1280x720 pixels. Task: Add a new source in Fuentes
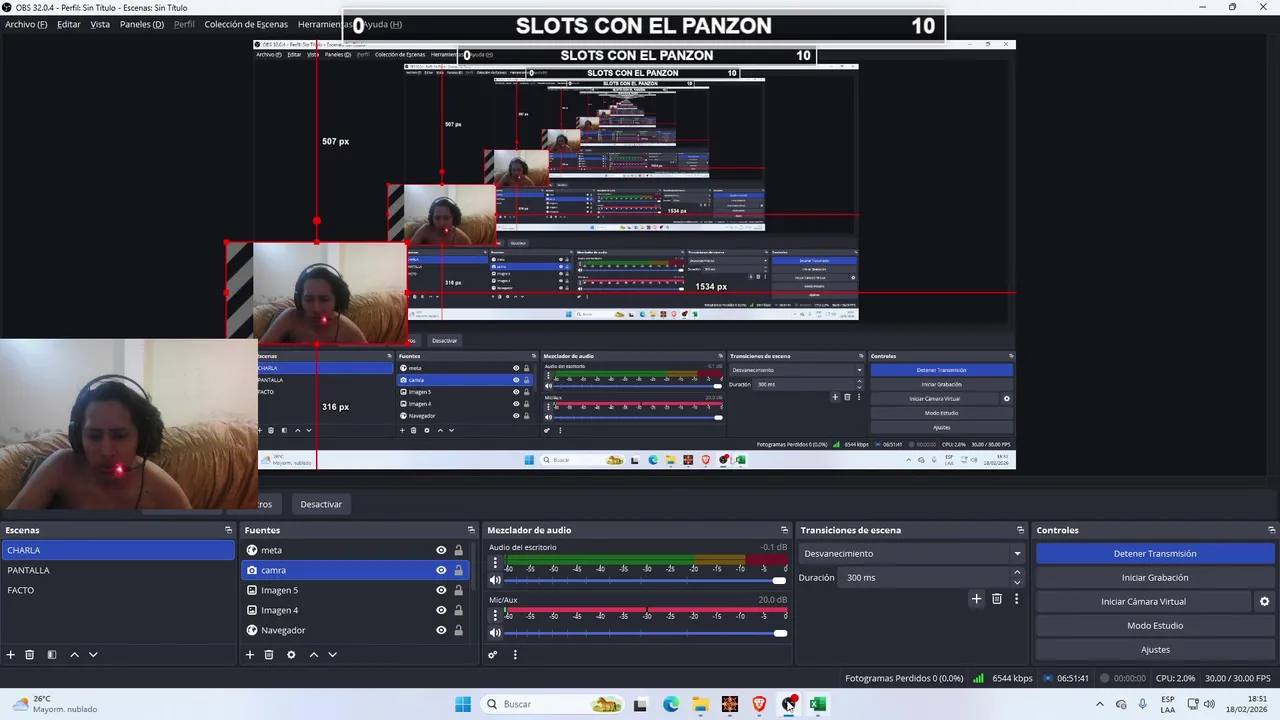point(250,655)
